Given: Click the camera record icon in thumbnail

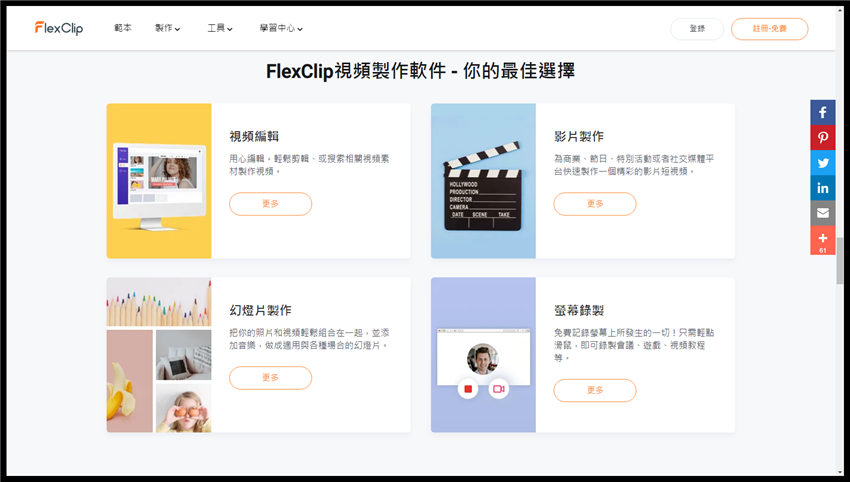Looking at the screenshot, I should tap(499, 389).
